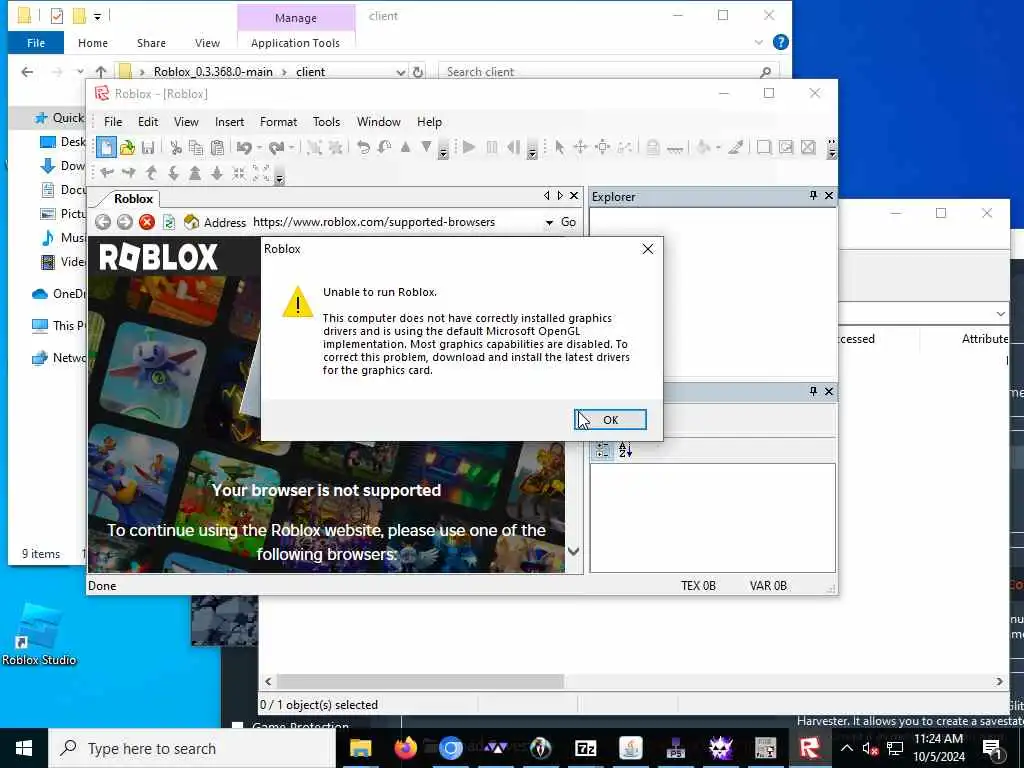1024x768 pixels.
Task: Click the Open file toolbar icon
Action: 127,148
